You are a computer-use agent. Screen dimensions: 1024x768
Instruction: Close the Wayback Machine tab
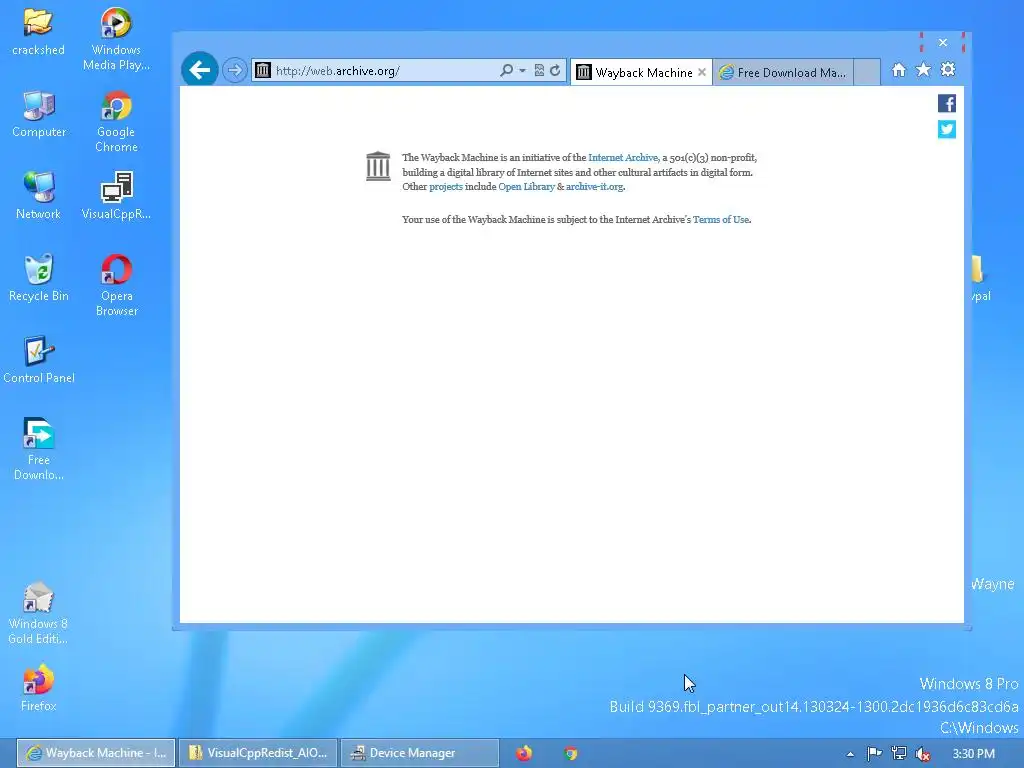point(702,72)
